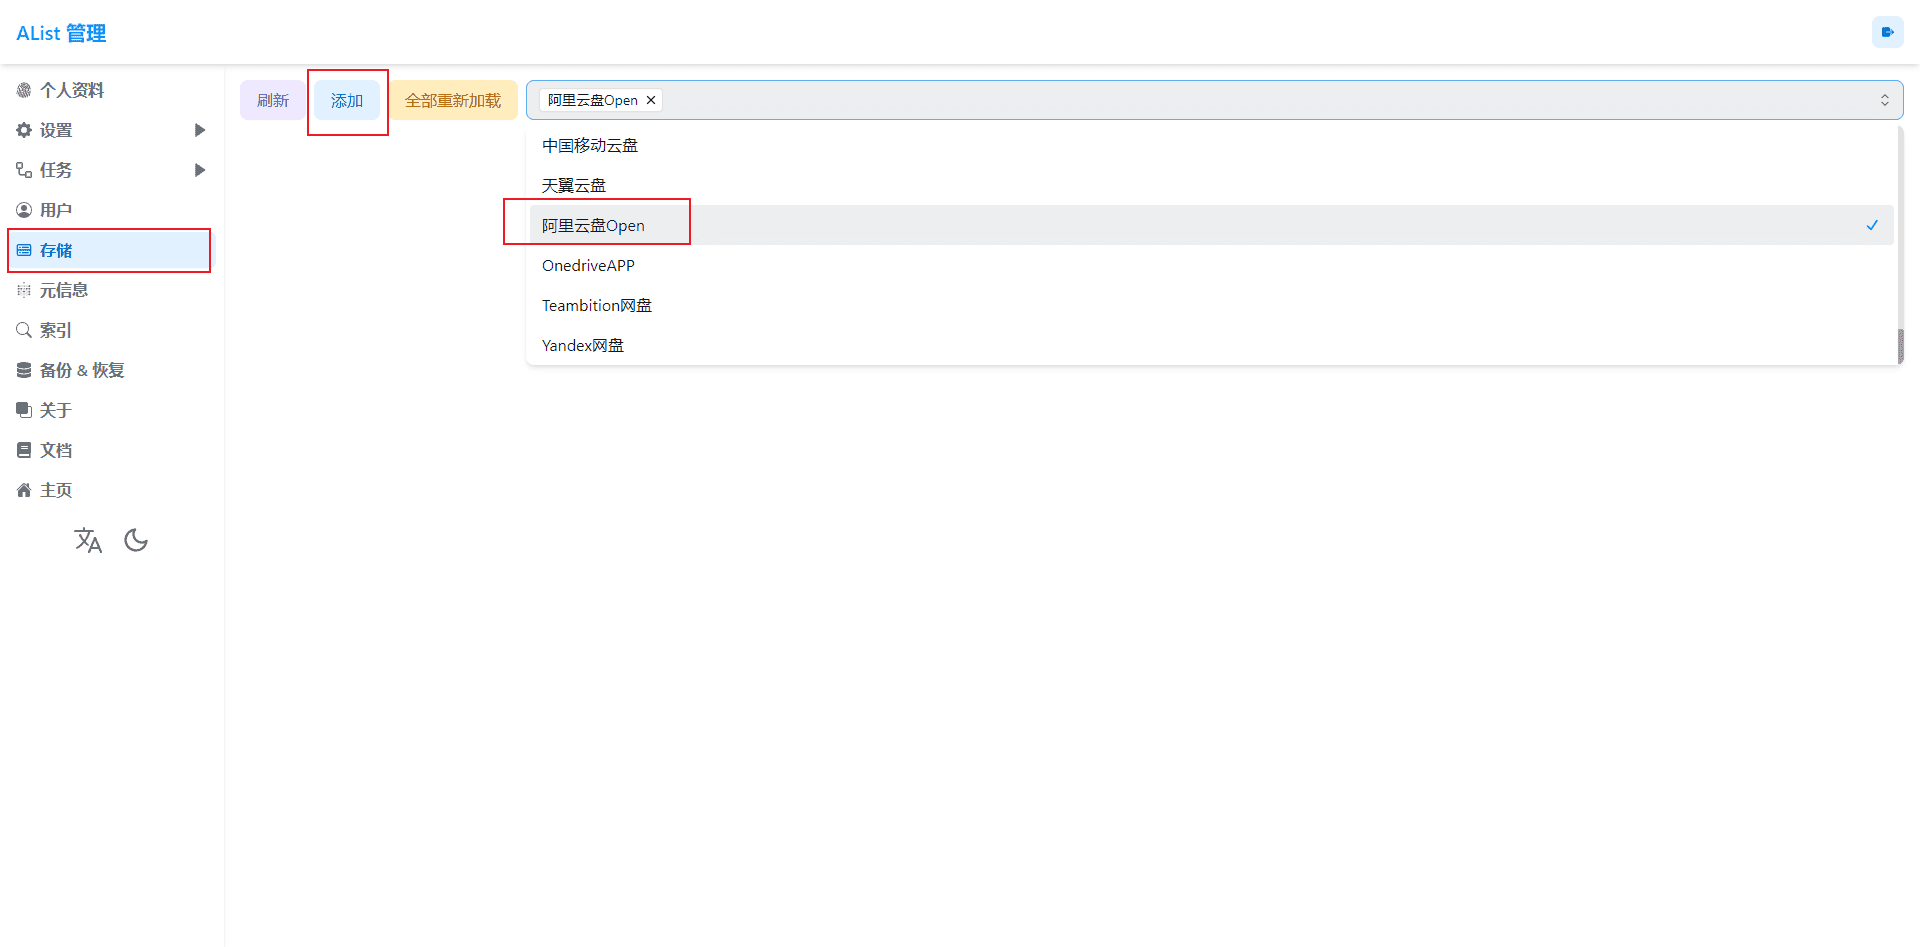Open the 关于 page
Screen dimensions: 1920x947
pos(112,410)
